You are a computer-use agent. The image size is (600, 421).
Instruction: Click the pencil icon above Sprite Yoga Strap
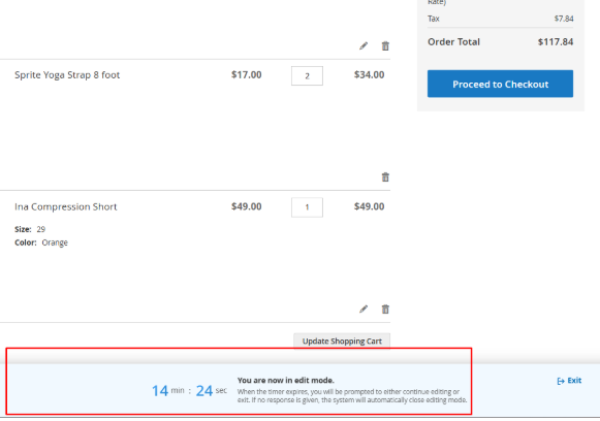point(364,46)
